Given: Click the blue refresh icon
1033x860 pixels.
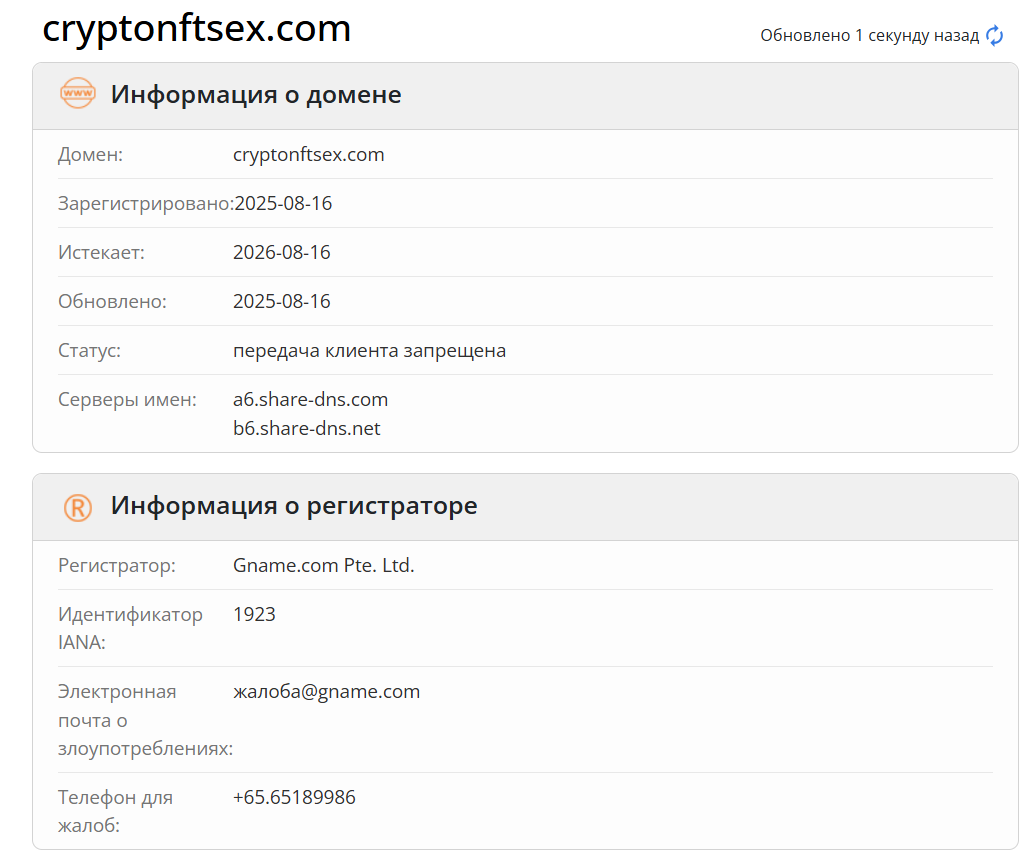Looking at the screenshot, I should [x=994, y=36].
